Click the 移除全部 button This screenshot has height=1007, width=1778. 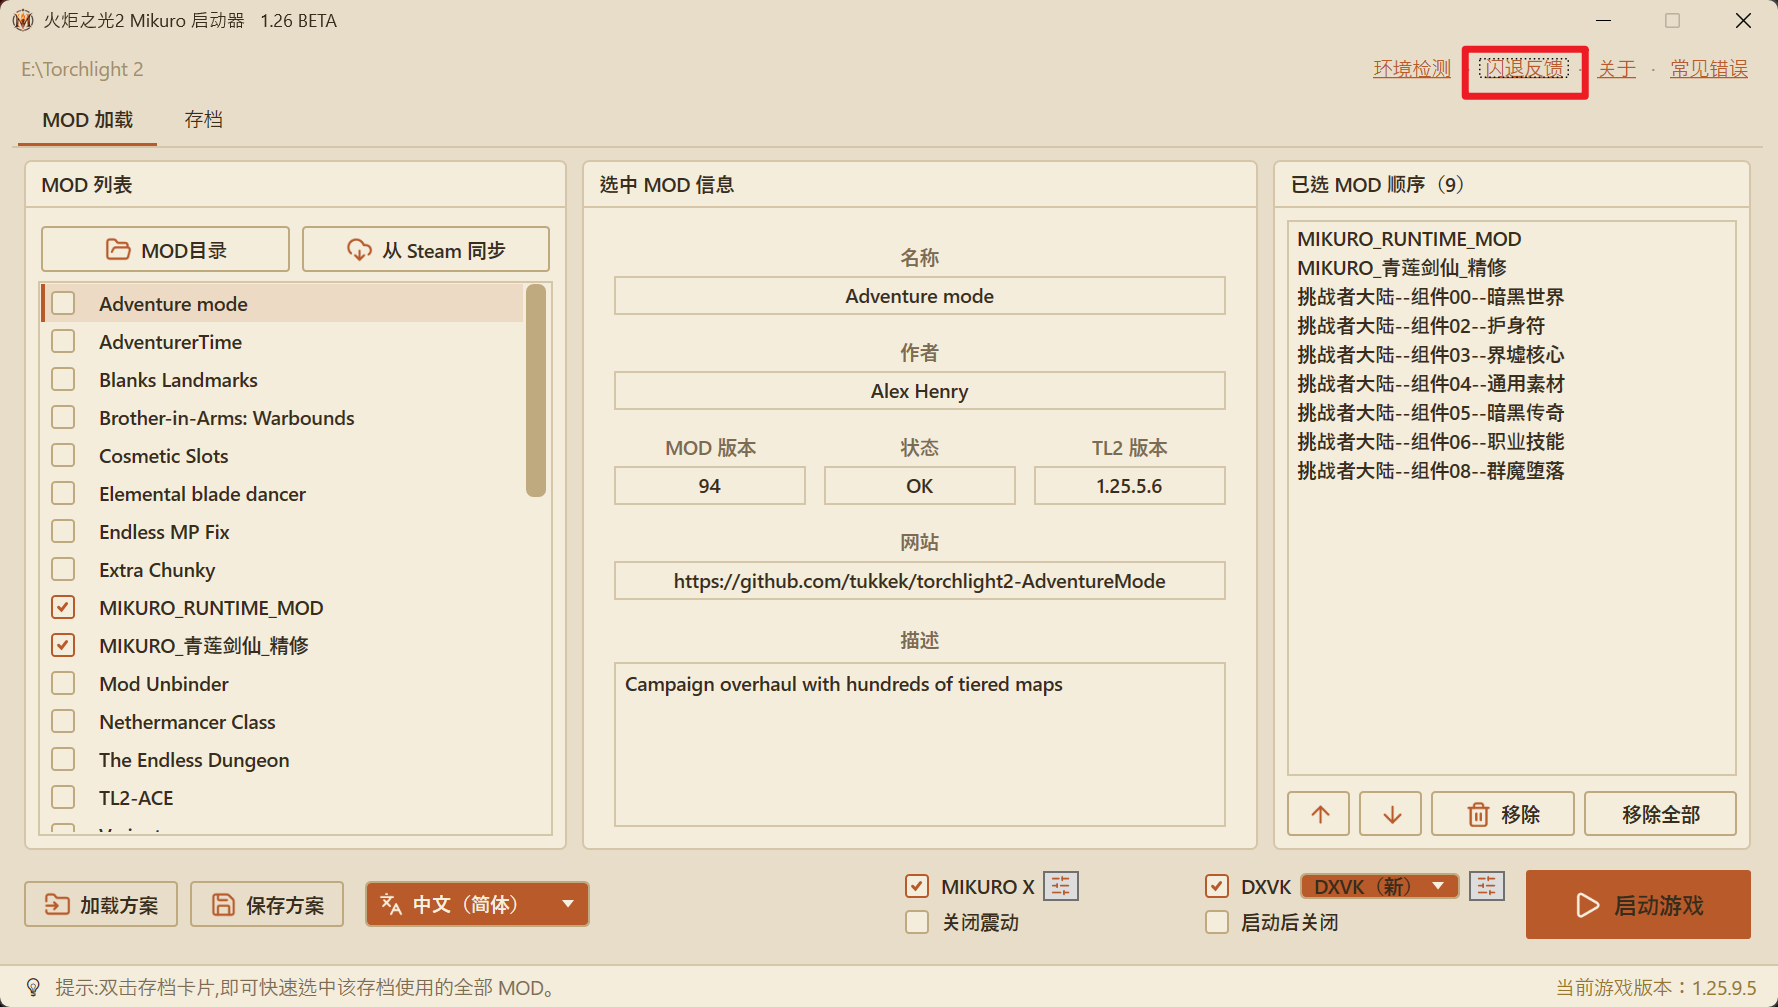pos(1660,814)
